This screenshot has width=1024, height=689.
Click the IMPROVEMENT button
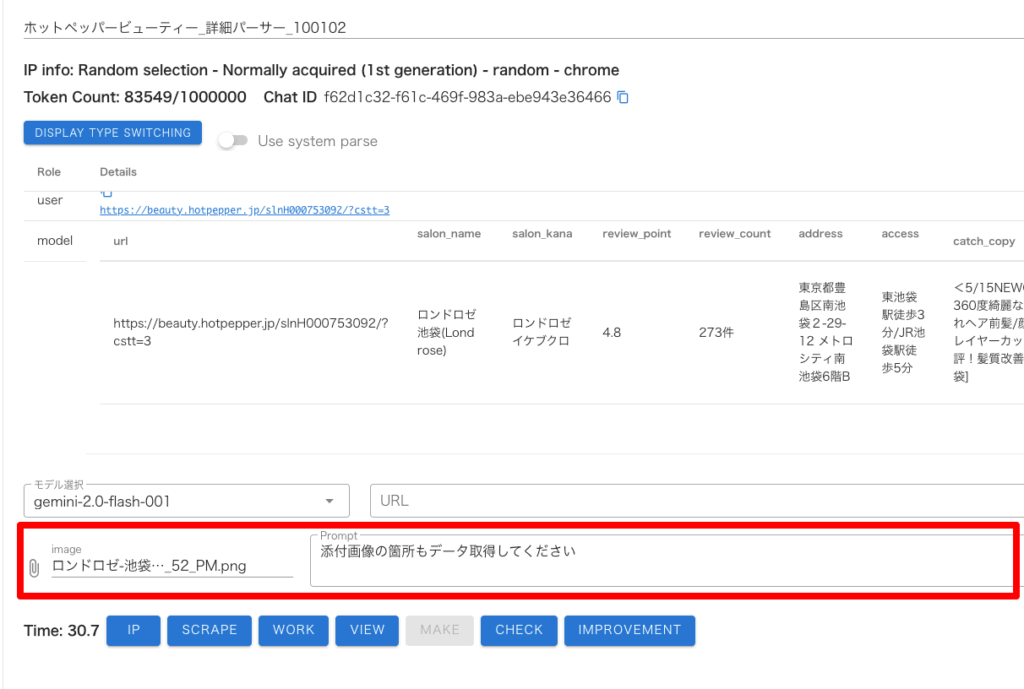point(629,630)
